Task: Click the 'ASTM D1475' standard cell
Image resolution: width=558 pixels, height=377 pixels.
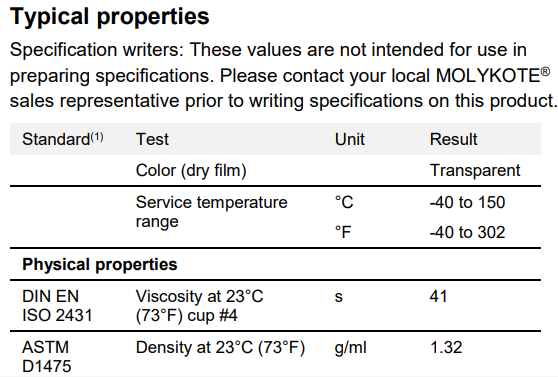Action: pos(47,357)
